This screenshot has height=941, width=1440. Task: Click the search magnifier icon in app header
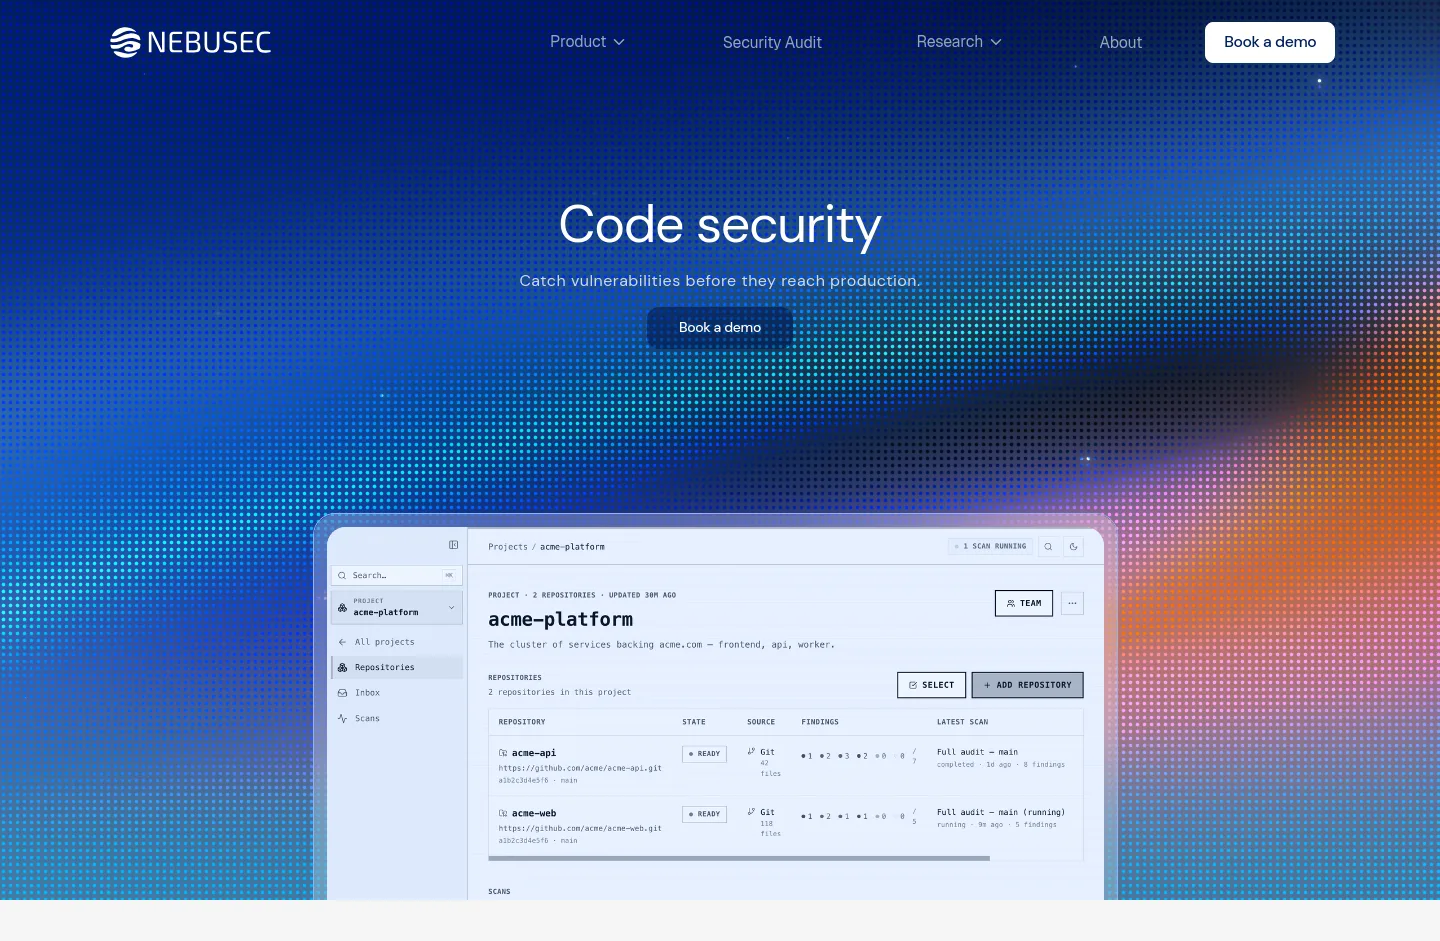coord(1048,547)
